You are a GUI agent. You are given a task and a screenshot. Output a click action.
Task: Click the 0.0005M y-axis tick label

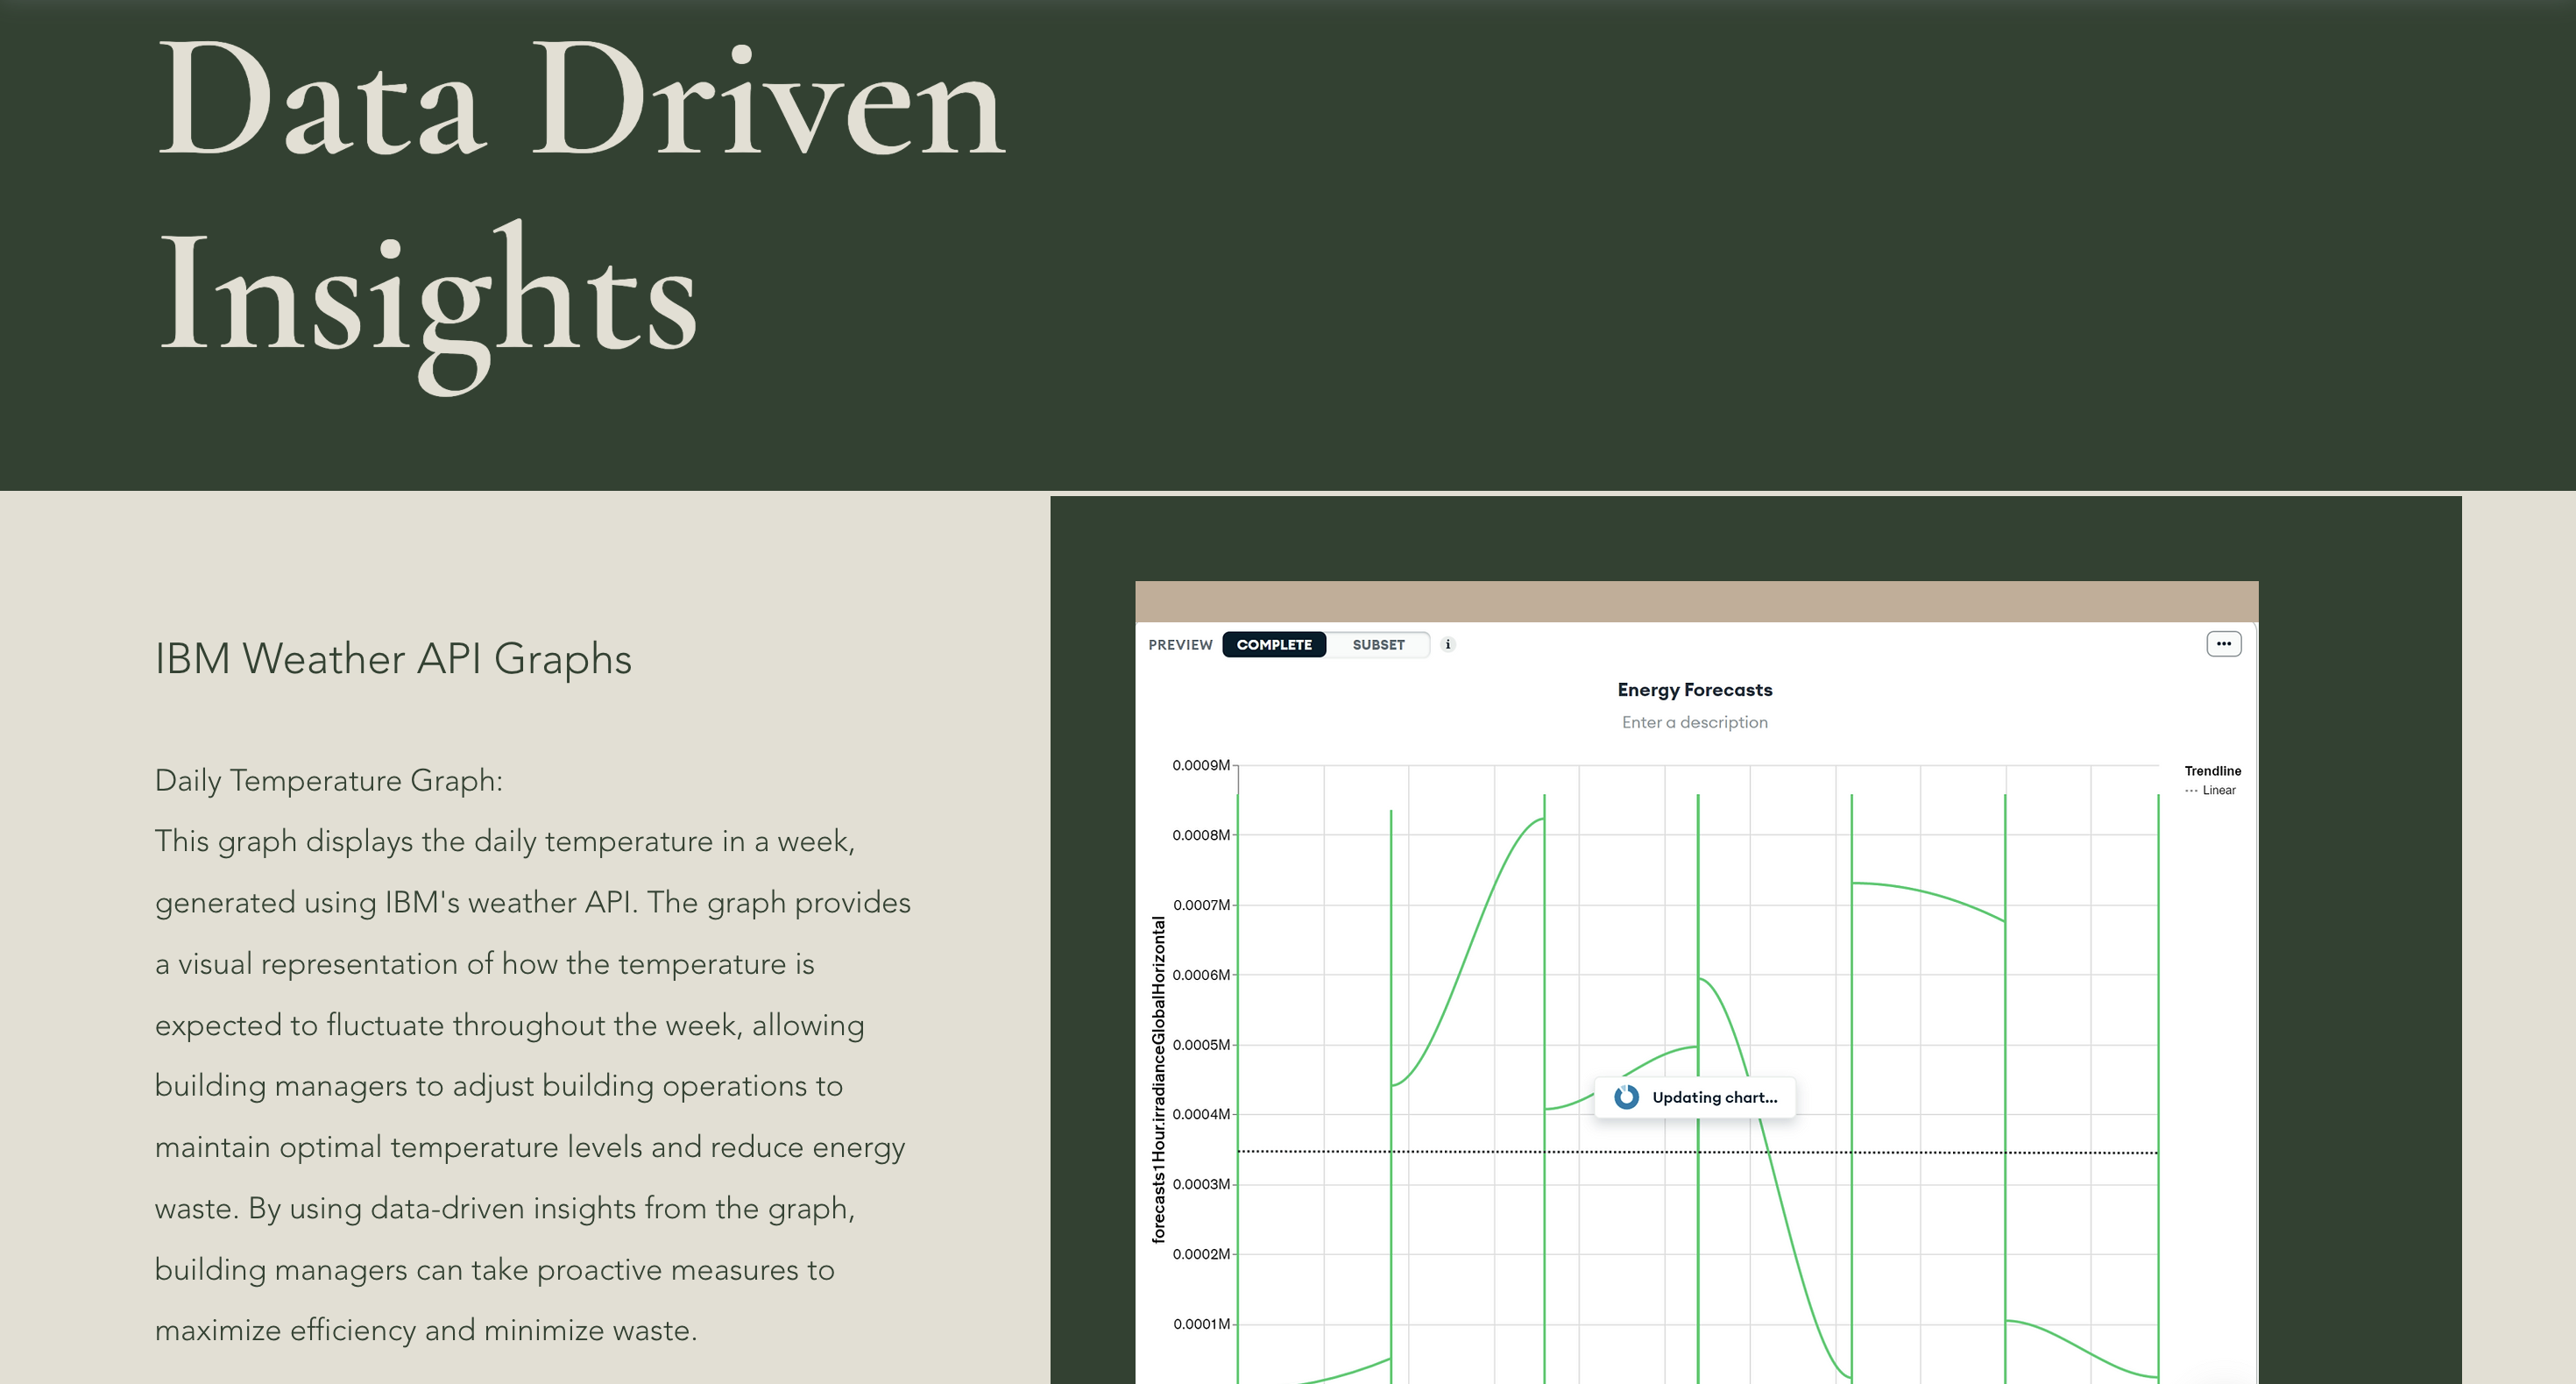pos(1201,1045)
